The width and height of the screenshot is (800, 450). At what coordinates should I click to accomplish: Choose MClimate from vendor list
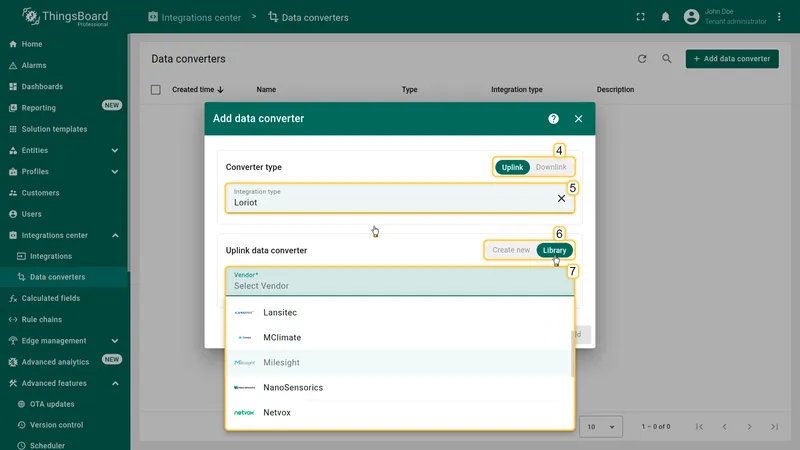point(399,338)
